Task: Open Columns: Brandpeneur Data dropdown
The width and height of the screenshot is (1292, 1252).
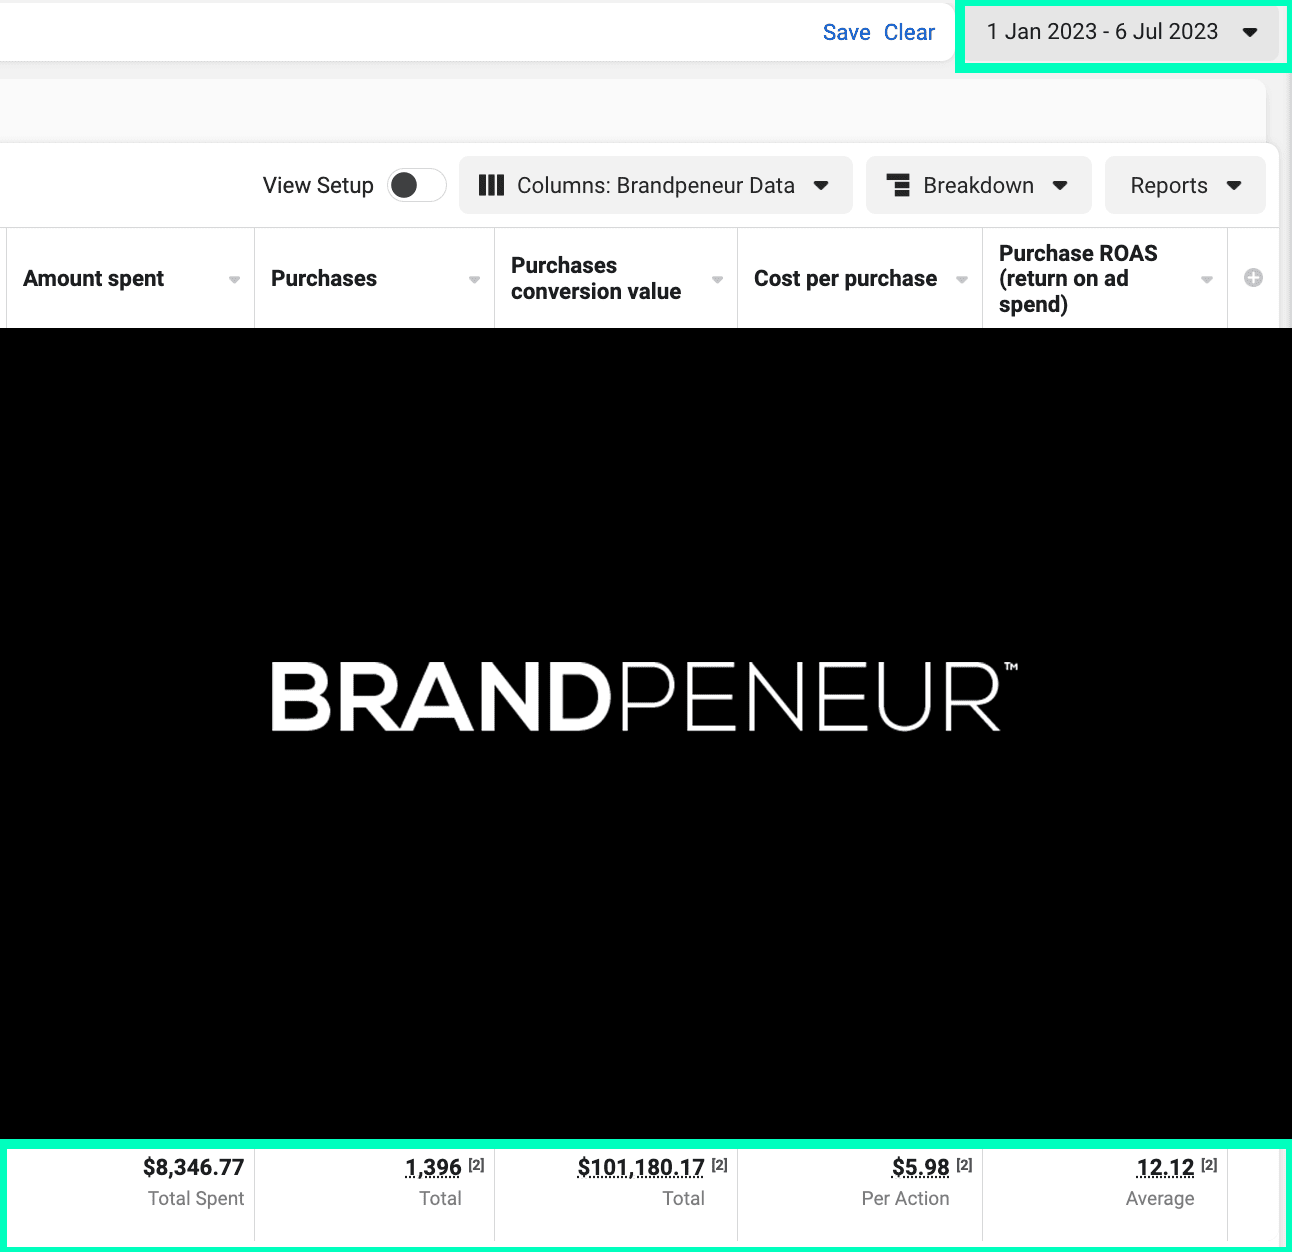Action: (x=655, y=185)
